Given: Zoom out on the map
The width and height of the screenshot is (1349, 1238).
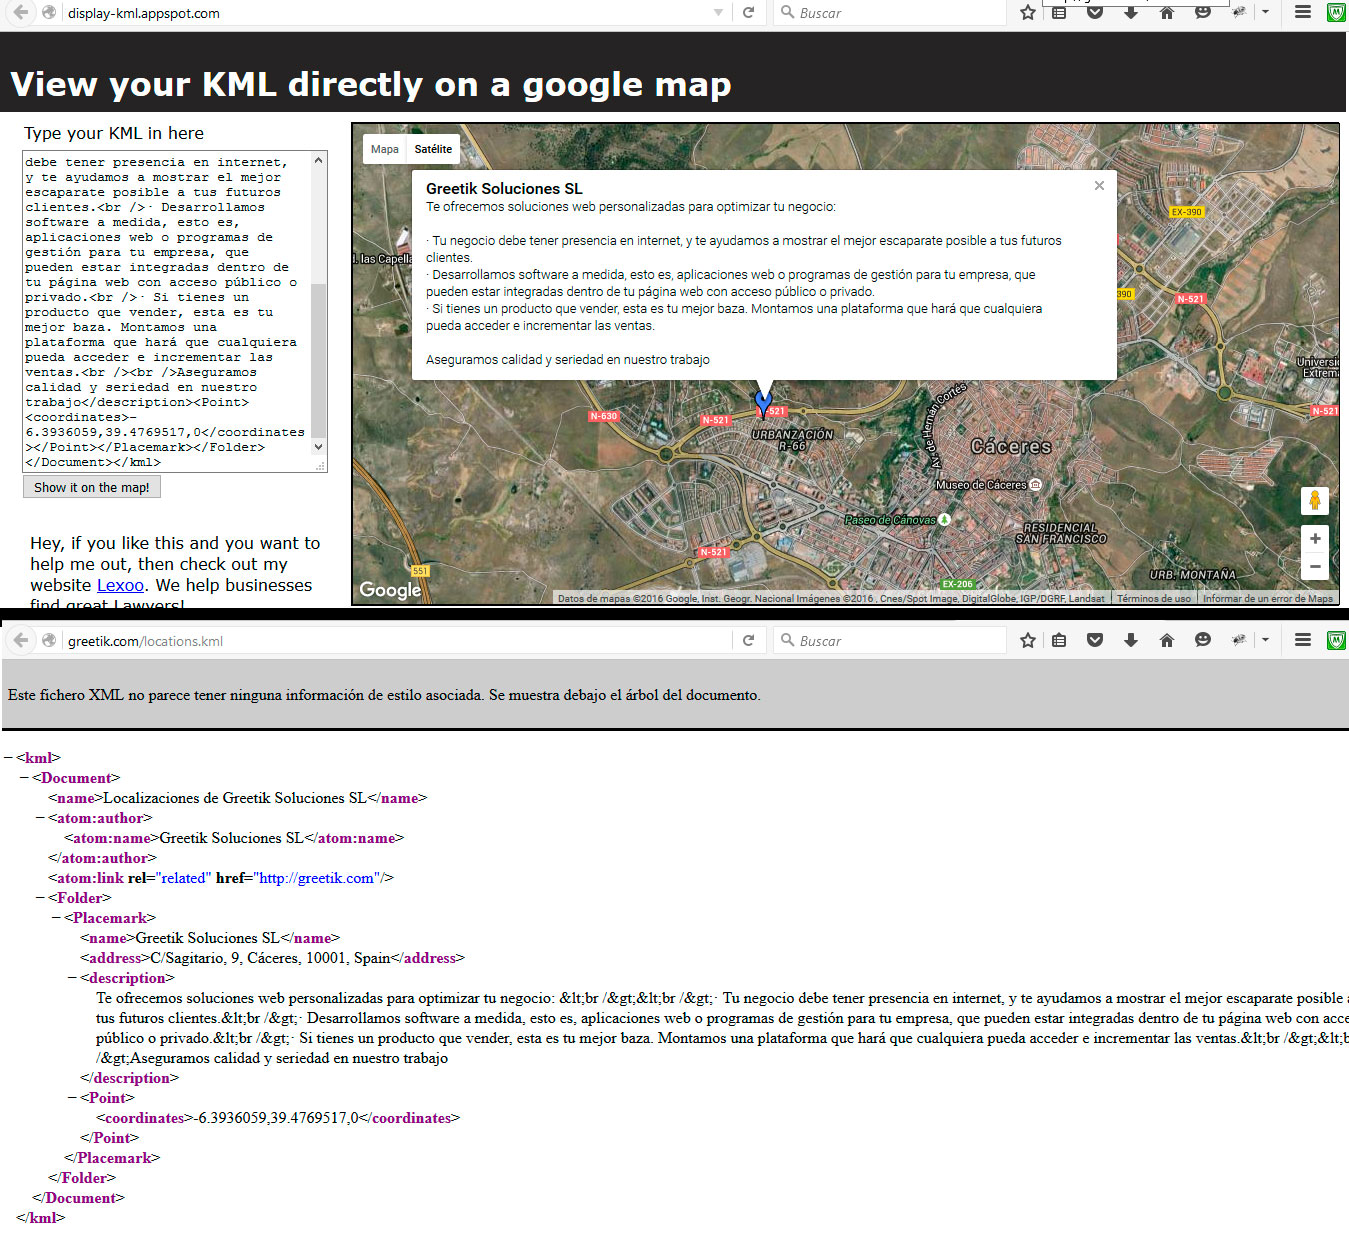Looking at the screenshot, I should (1315, 566).
